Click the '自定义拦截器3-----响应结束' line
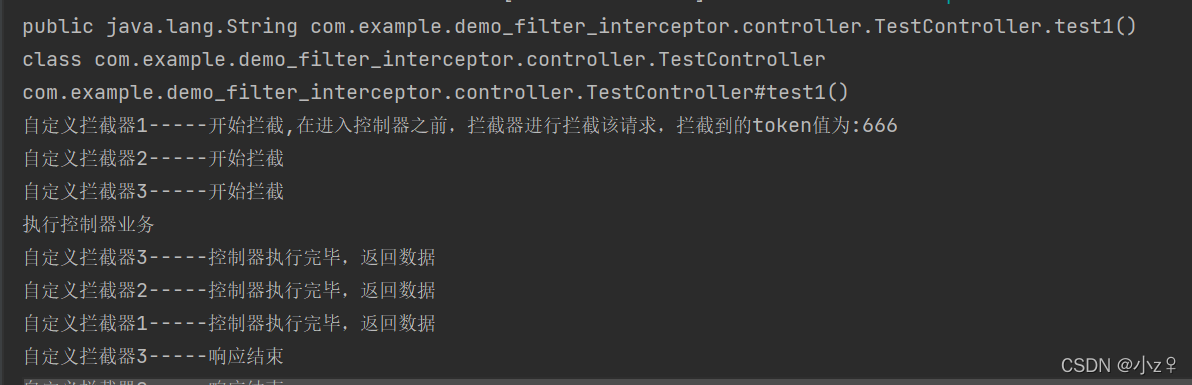The width and height of the screenshot is (1192, 385). (x=154, y=356)
